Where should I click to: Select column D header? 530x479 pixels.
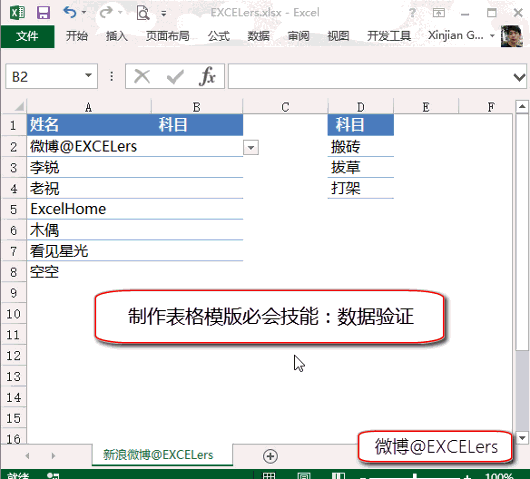point(361,107)
